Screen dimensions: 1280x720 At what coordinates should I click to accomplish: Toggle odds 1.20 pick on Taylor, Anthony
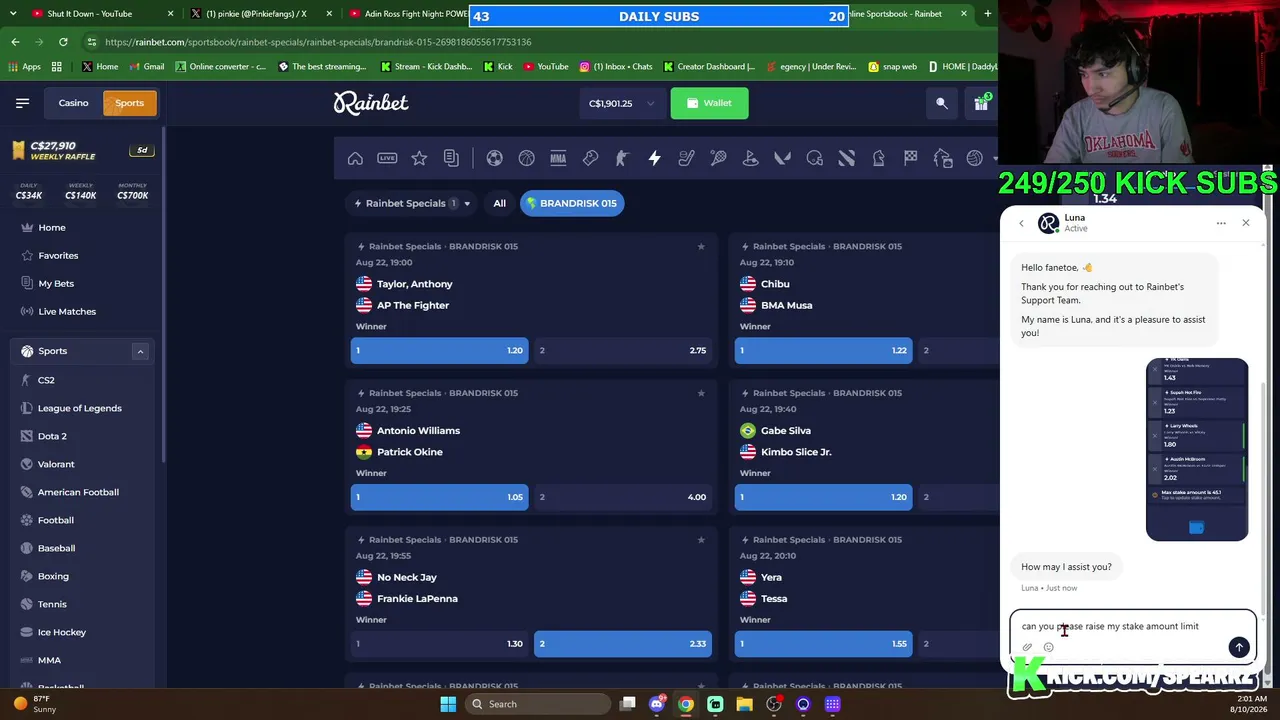click(439, 350)
